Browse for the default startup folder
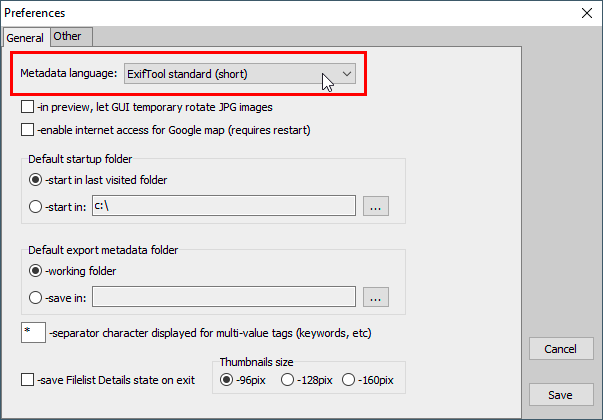Viewport: 603px width, 420px height. tap(375, 207)
